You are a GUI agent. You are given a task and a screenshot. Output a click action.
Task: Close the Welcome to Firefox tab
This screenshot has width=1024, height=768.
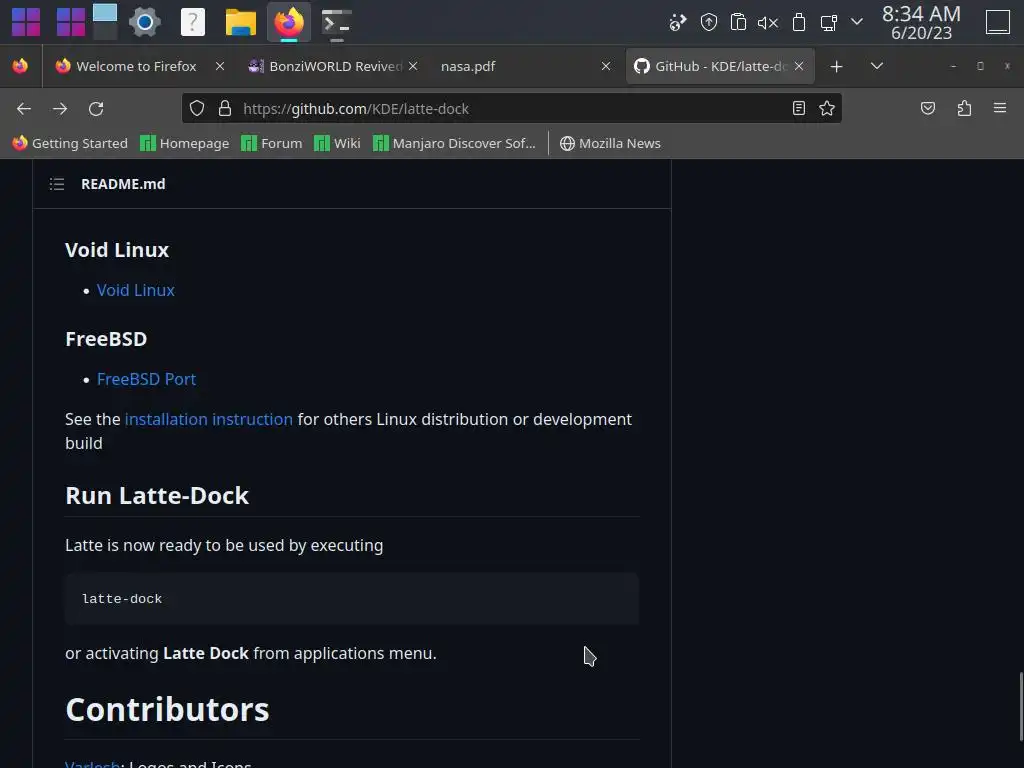(220, 66)
